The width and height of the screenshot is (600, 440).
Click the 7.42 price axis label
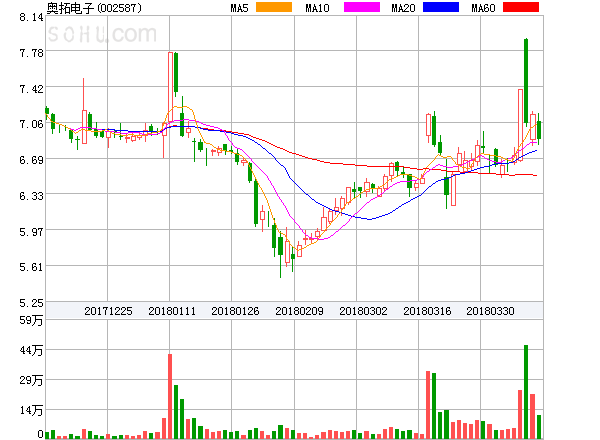coord(31,89)
